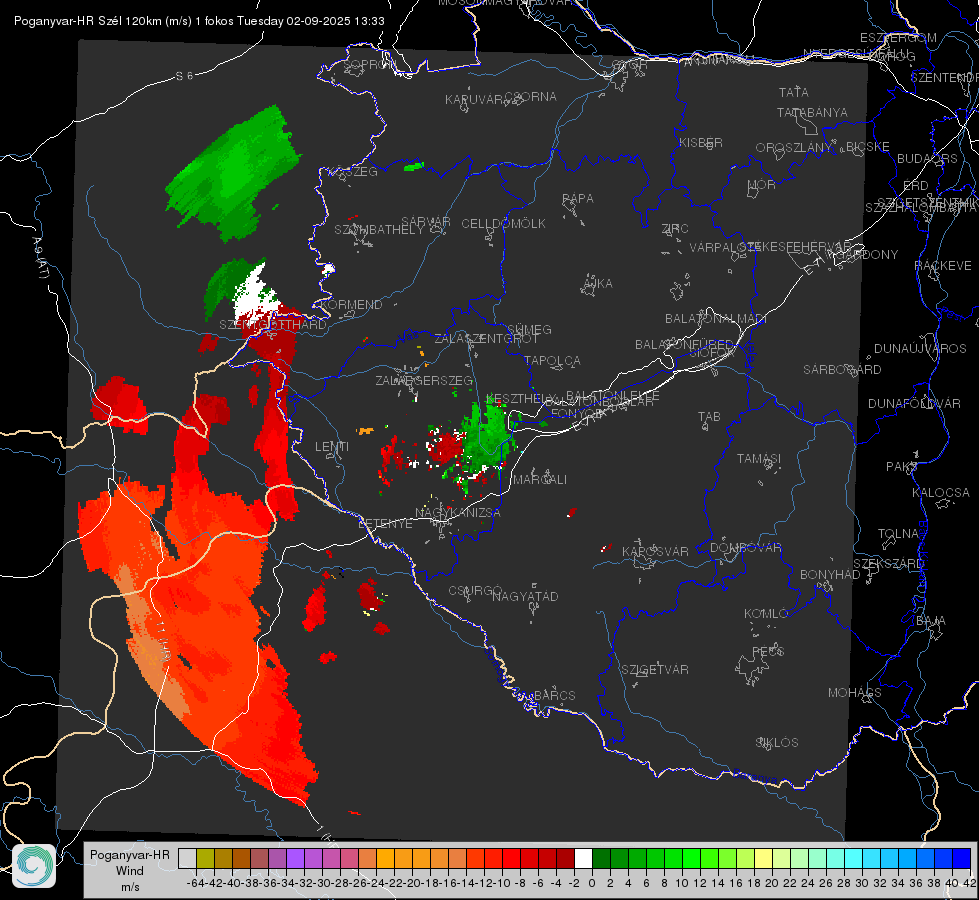Click the SARVAR town label
Image resolution: width=979 pixels, height=900 pixels.
coord(426,222)
